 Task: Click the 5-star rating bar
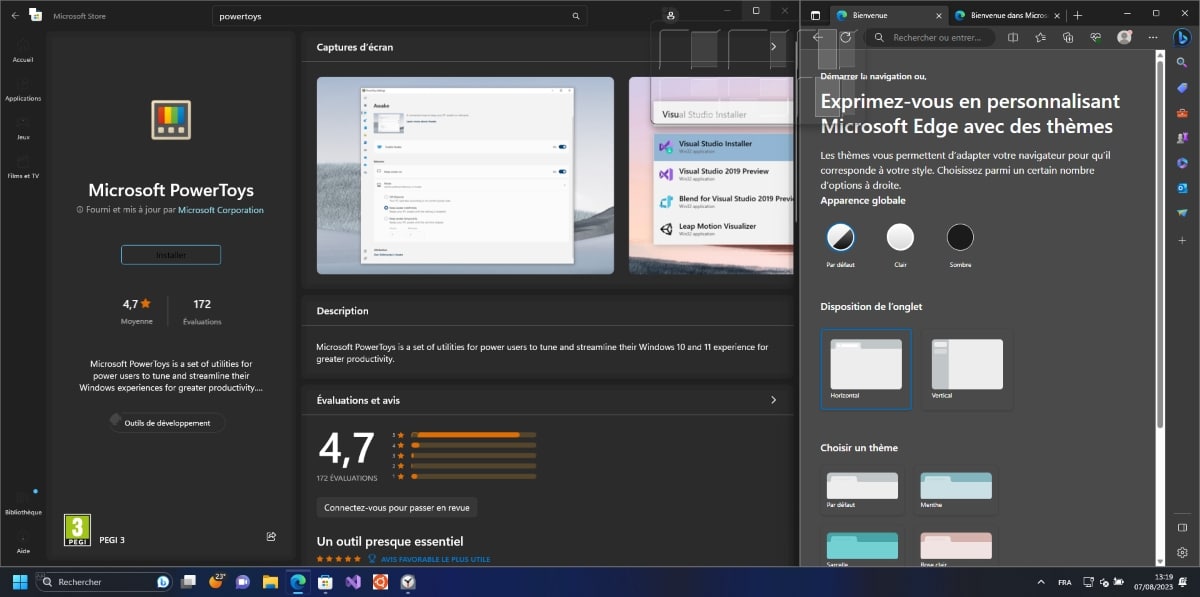click(473, 435)
